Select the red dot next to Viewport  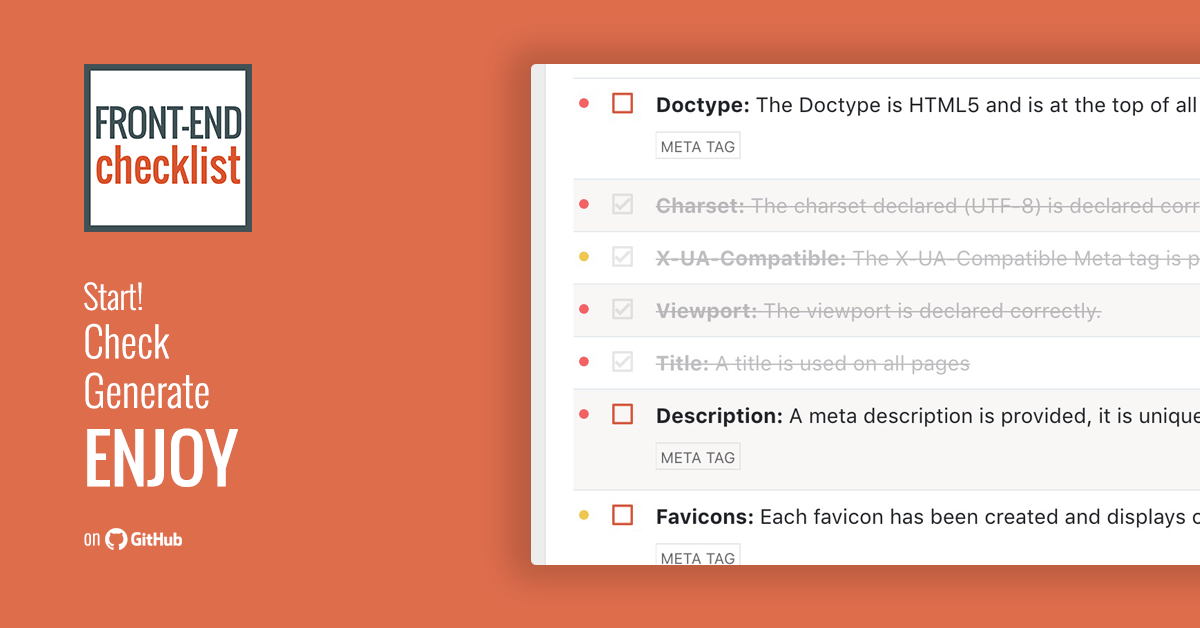[x=584, y=308]
